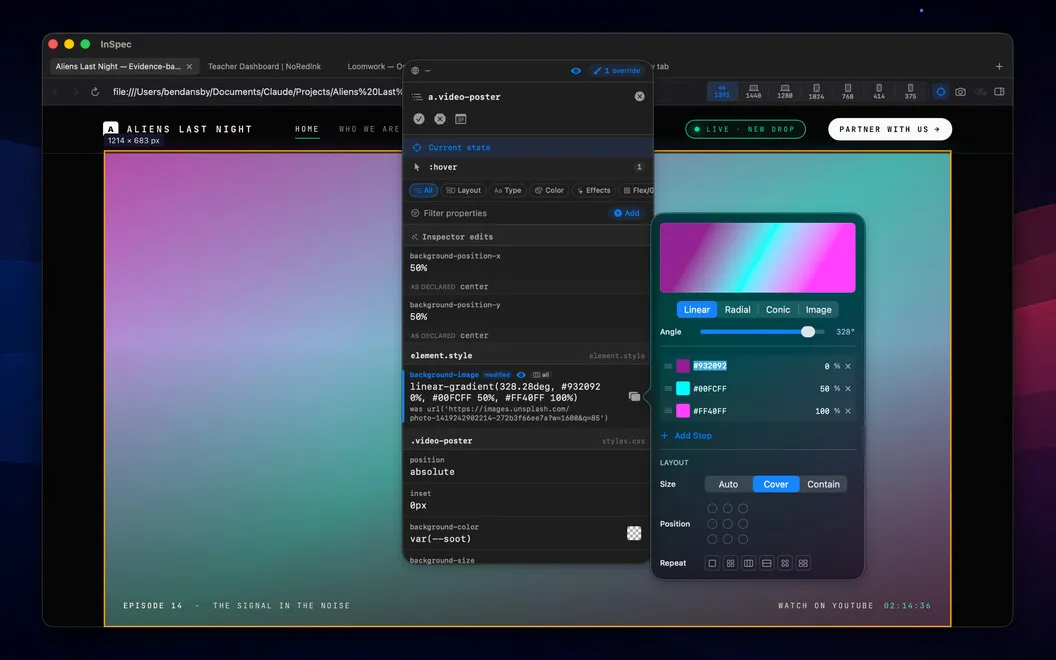Click the fourth Repeat icon with horizontal rows
Screen dimensions: 1056x660
tap(766, 564)
